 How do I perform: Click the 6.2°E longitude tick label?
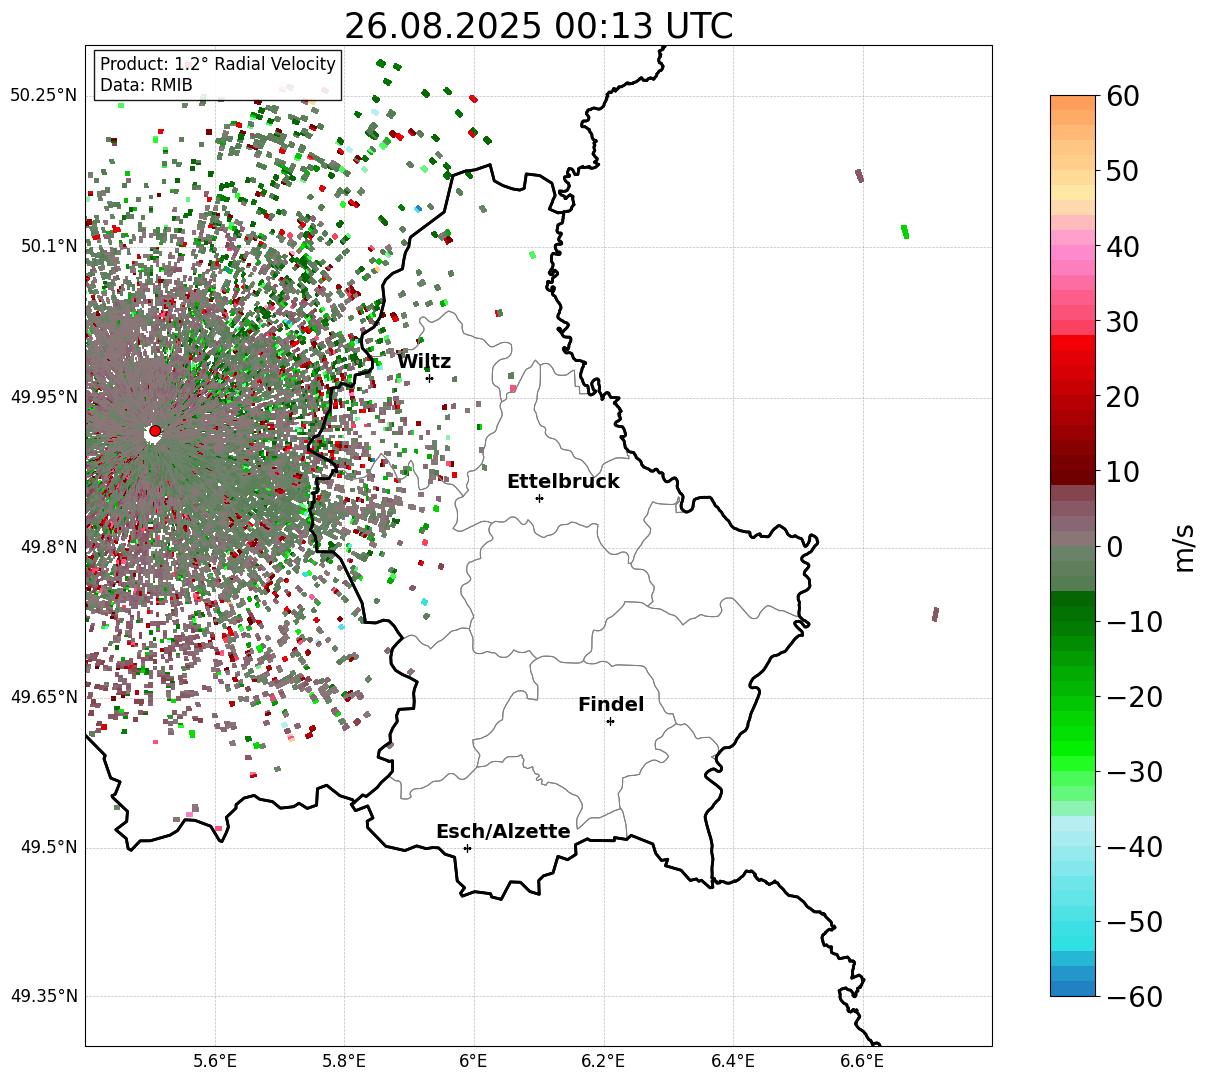click(x=604, y=1061)
